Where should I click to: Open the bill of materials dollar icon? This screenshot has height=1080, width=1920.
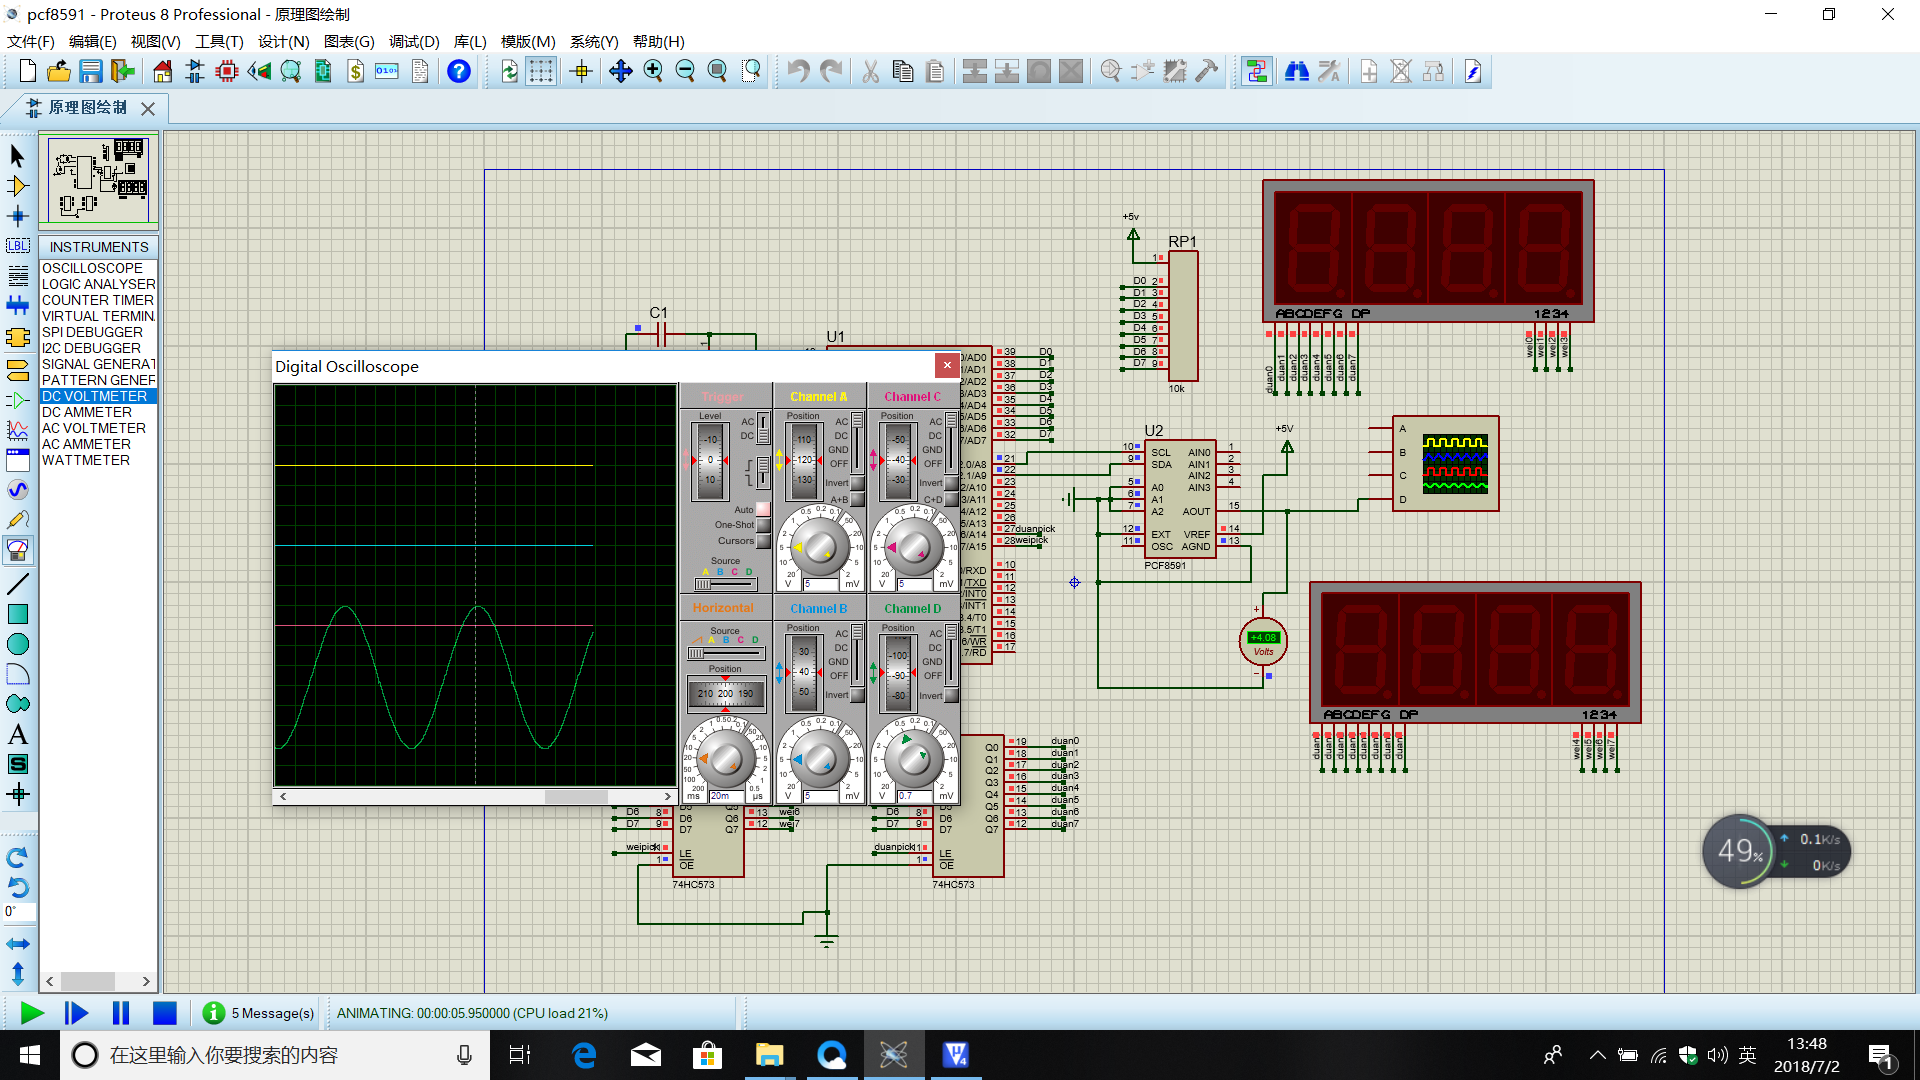point(355,71)
